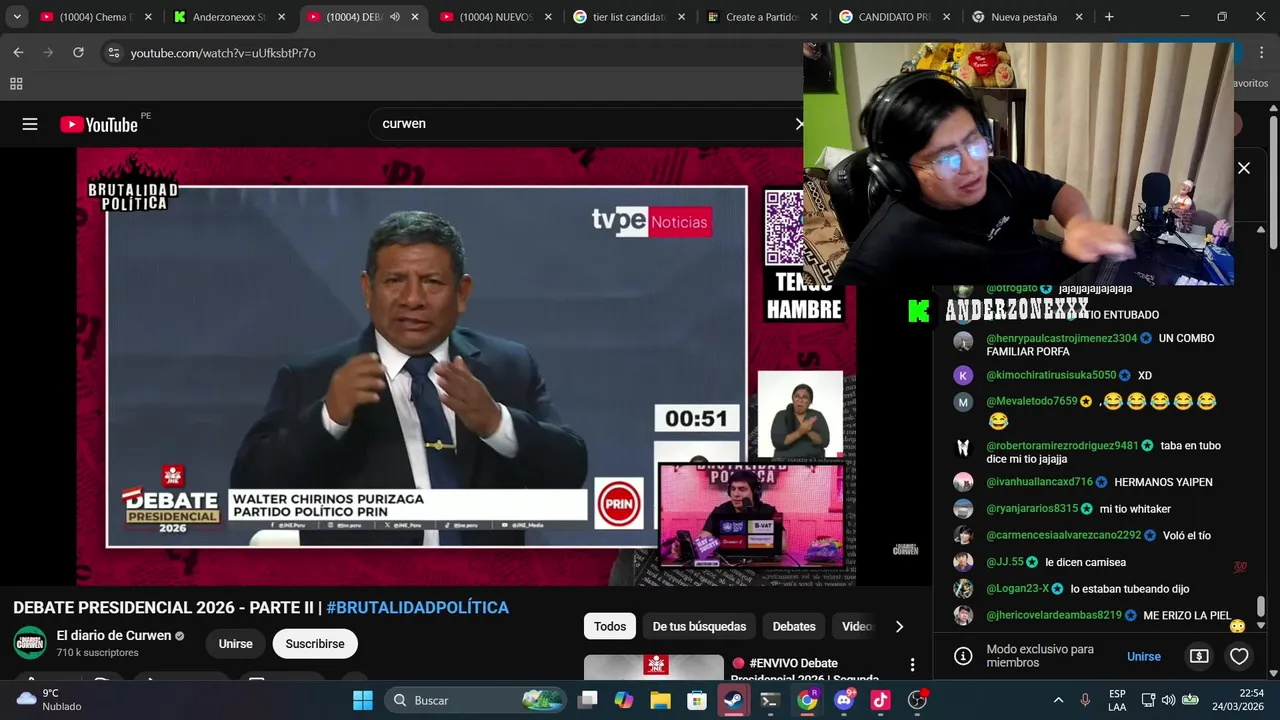Open the Chrome apps grid shortcut
The width and height of the screenshot is (1280, 720).
[x=16, y=84]
